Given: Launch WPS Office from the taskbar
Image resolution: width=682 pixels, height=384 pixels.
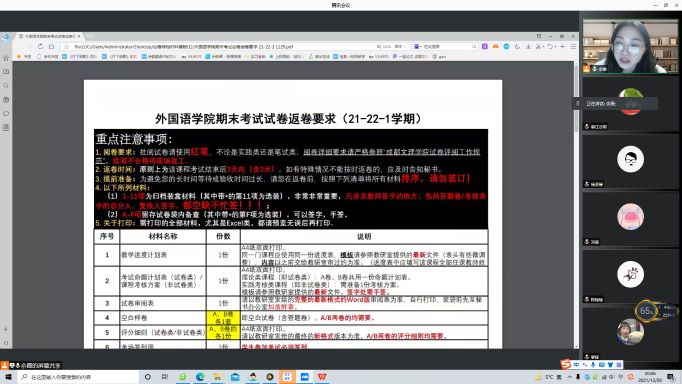Looking at the screenshot, I should [x=322, y=377].
